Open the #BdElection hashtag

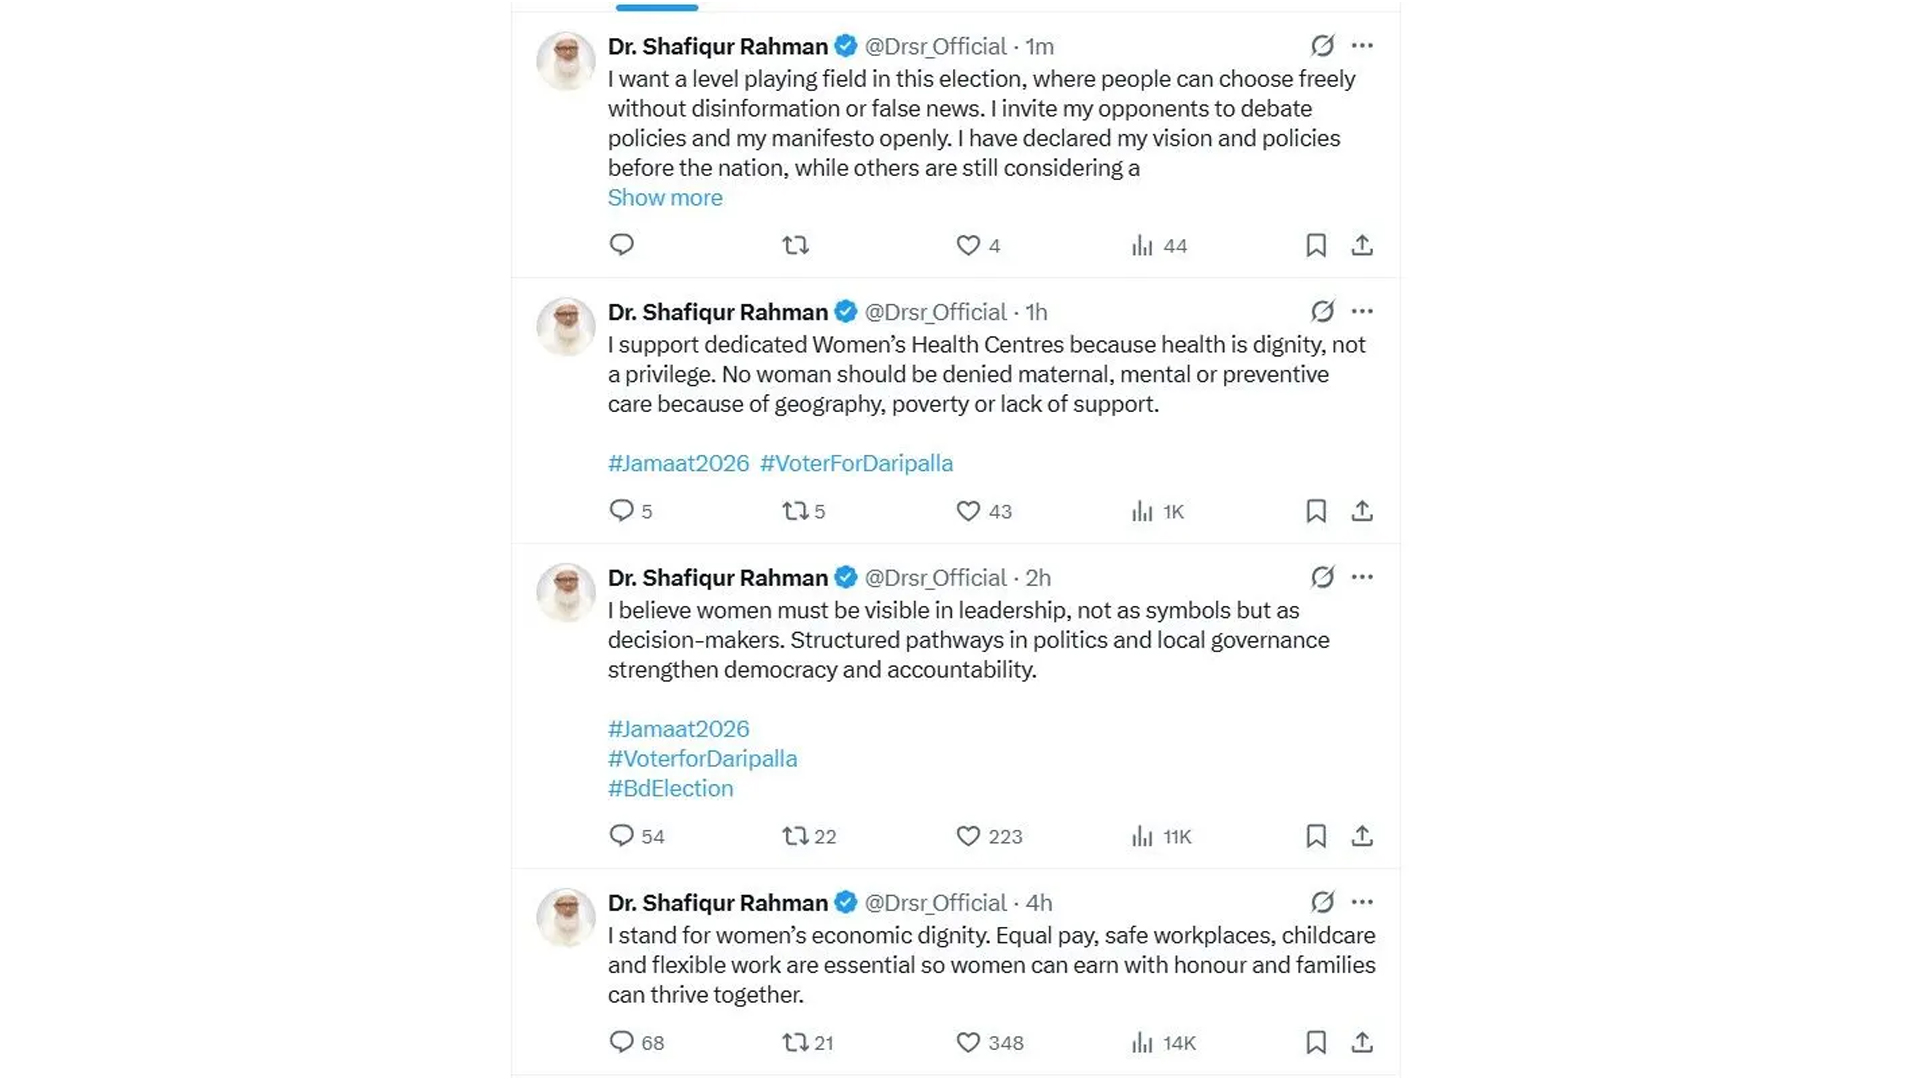[670, 788]
